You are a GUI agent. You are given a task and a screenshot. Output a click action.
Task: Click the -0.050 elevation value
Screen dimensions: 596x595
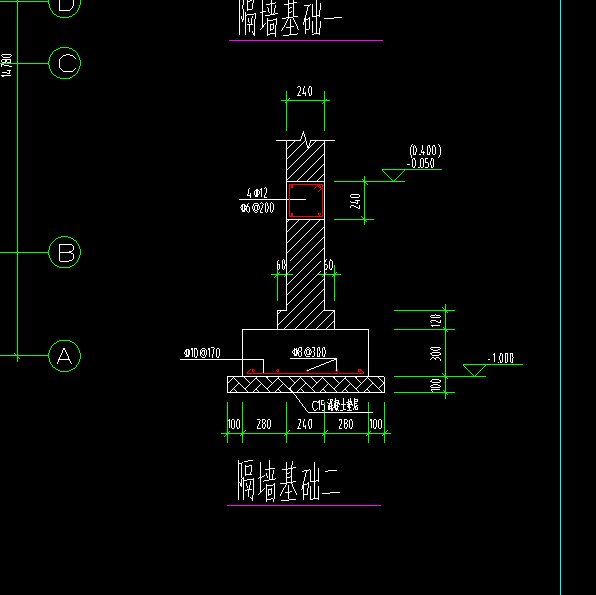(421, 163)
